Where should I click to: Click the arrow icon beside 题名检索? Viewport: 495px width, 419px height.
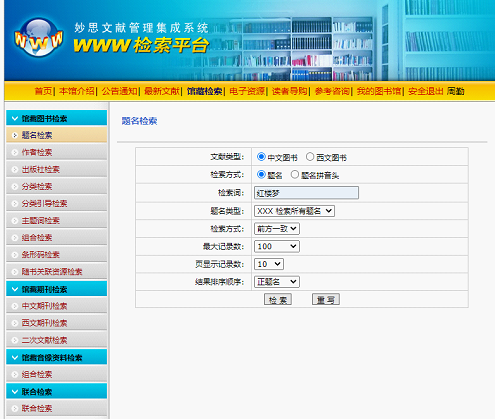click(x=15, y=135)
